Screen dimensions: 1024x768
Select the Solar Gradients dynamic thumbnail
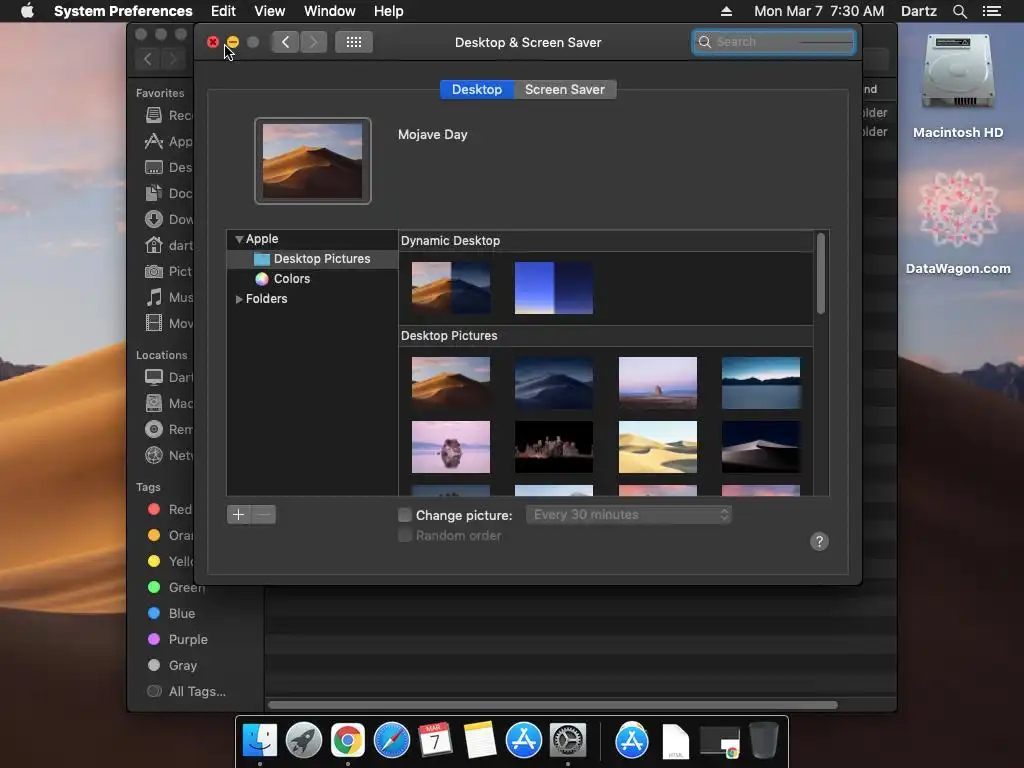554,288
